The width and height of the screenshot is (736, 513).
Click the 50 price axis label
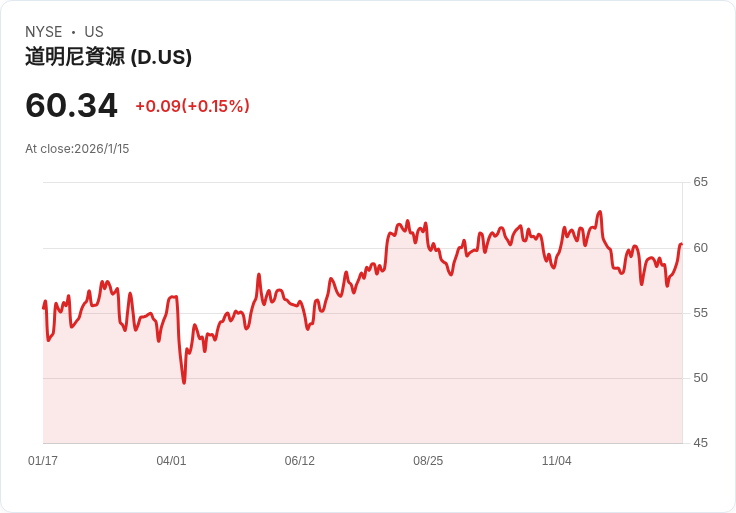701,378
